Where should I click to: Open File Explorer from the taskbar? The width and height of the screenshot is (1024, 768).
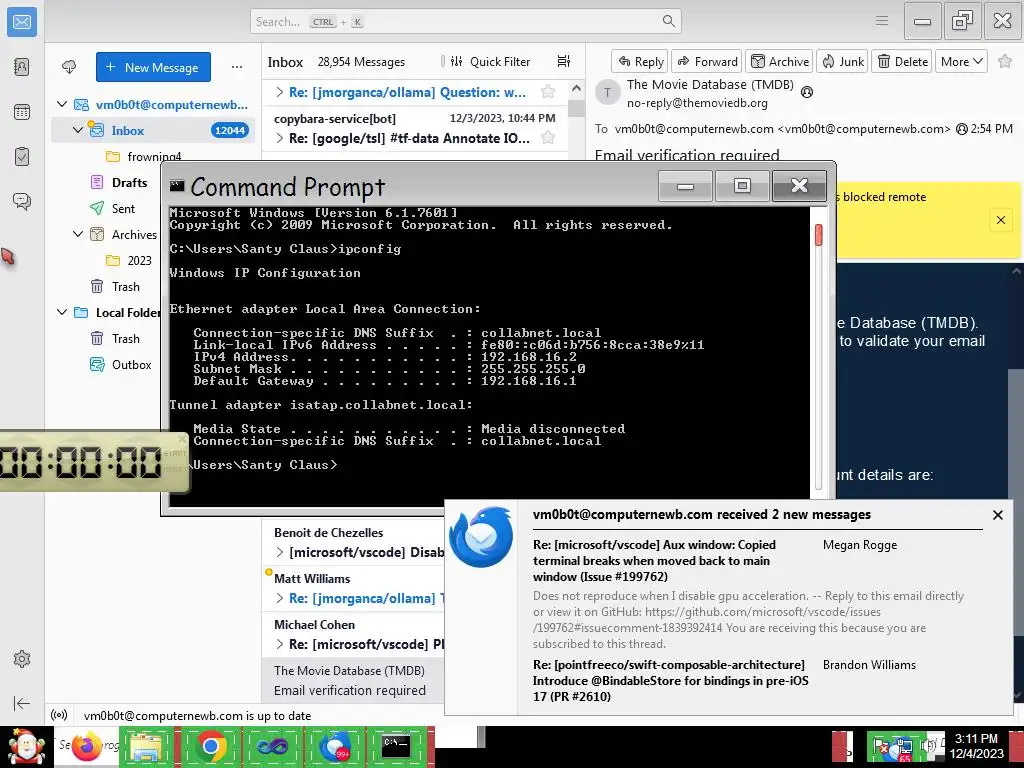click(x=147, y=746)
